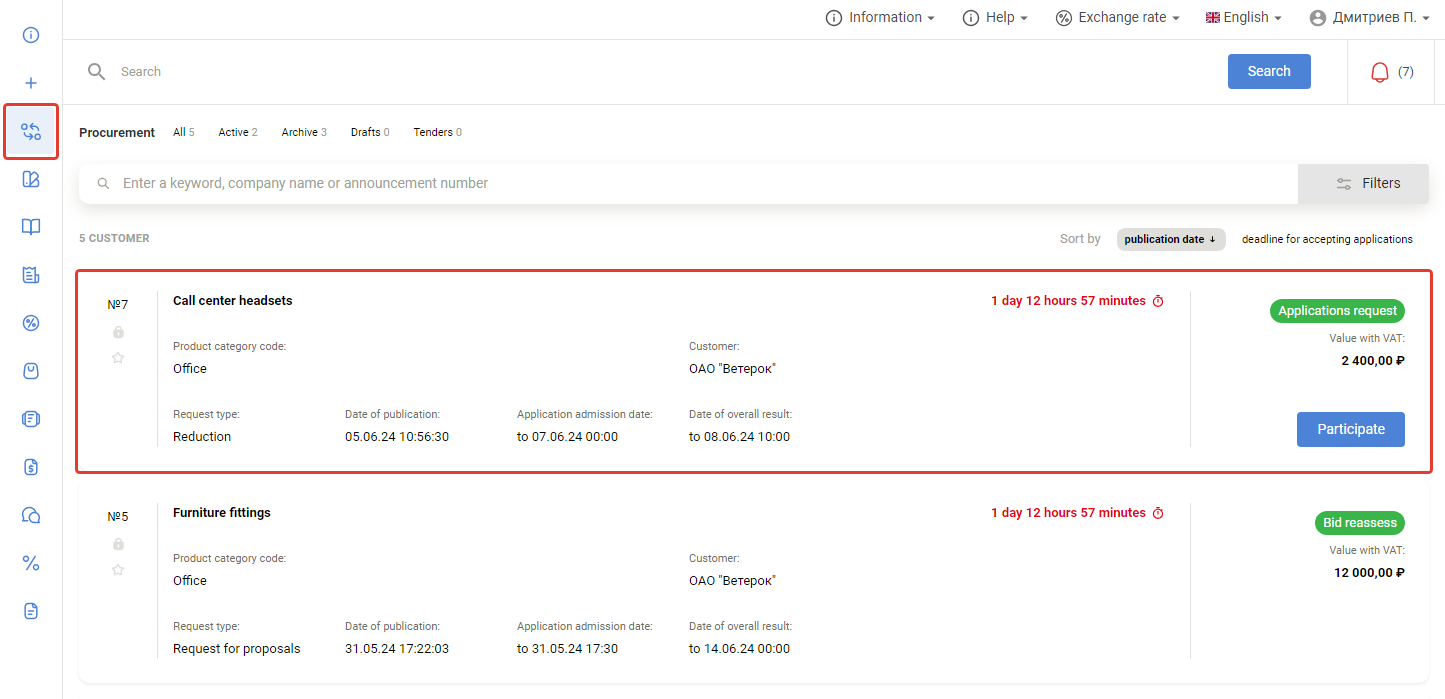Image resolution: width=1445 pixels, height=699 pixels.
Task: Open the Exchange rate dropdown
Action: click(x=1118, y=18)
